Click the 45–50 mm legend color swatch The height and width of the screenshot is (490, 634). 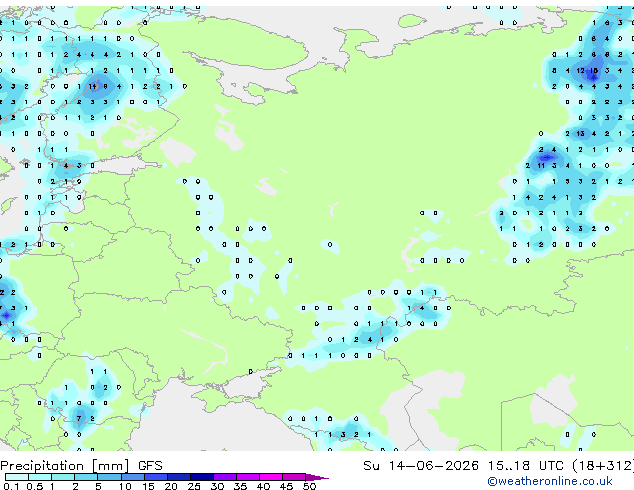tap(294, 477)
